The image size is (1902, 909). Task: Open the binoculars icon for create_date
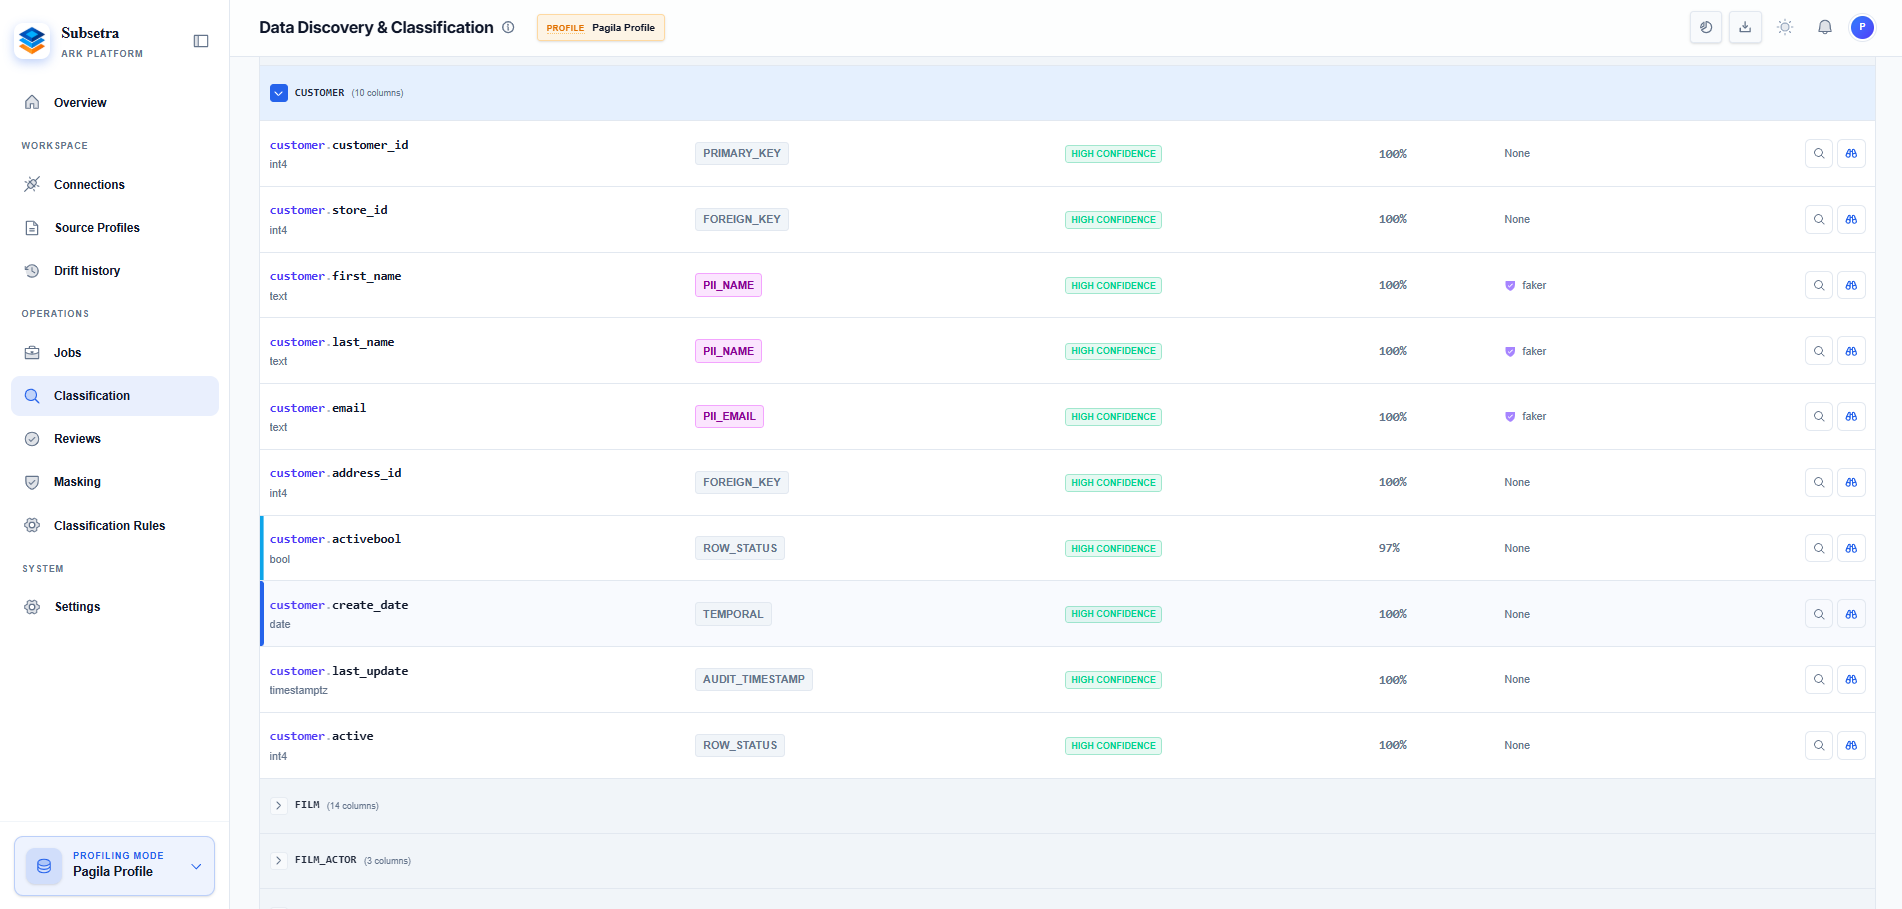pos(1851,614)
